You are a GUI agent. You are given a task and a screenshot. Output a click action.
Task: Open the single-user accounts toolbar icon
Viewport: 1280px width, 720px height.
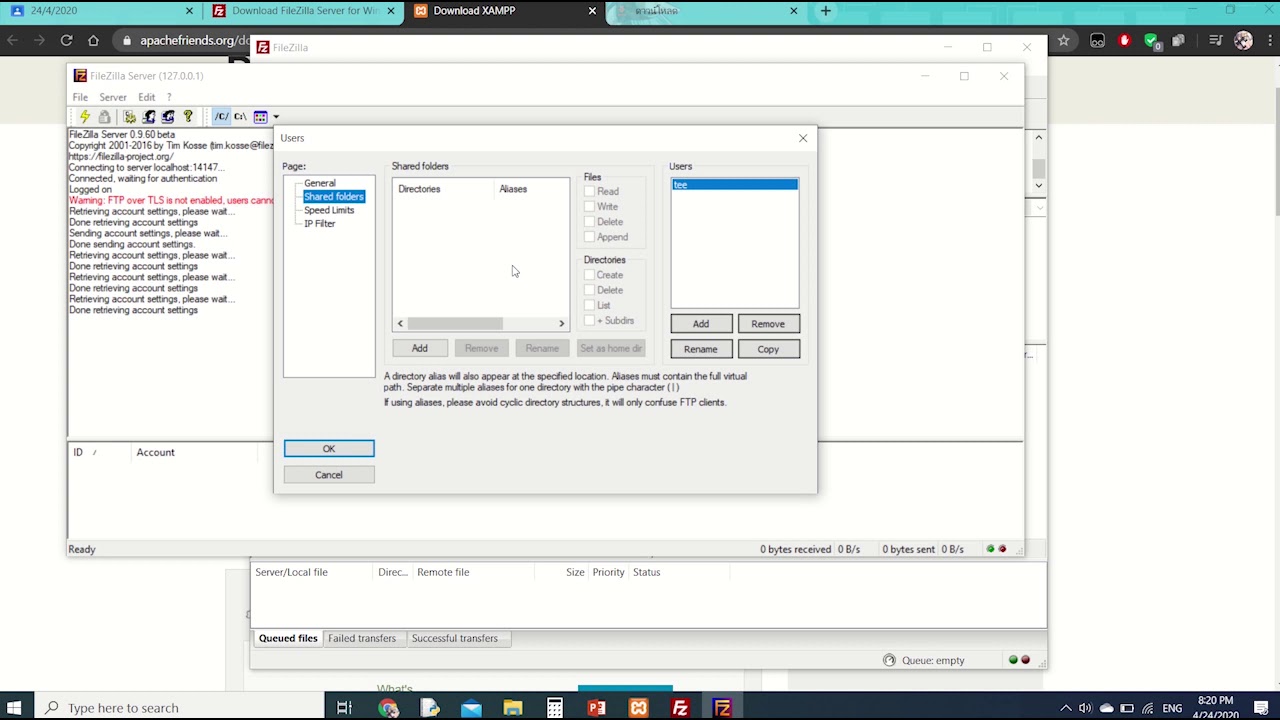click(149, 117)
